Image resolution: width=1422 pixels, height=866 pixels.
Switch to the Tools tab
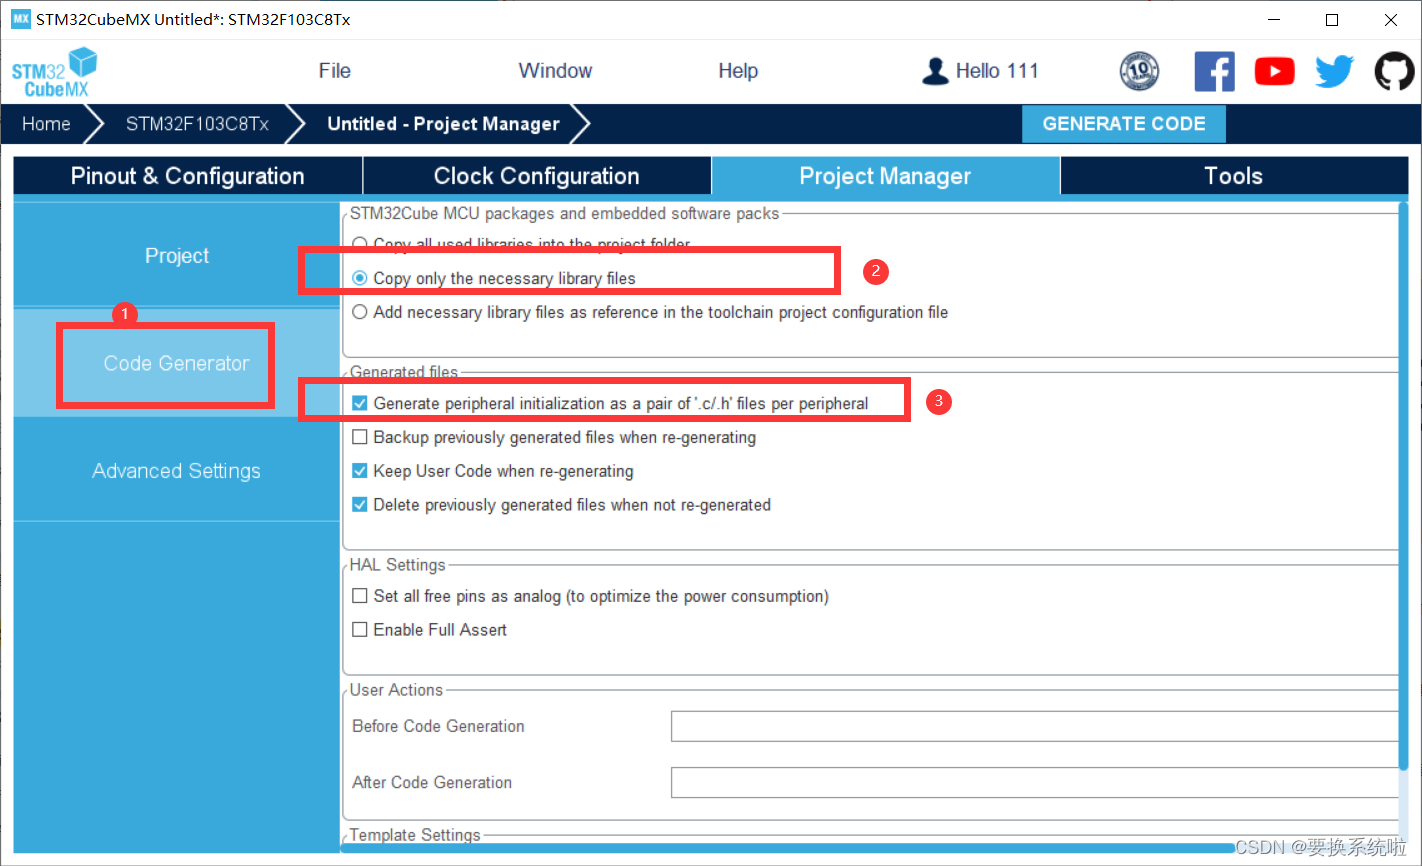click(x=1233, y=176)
